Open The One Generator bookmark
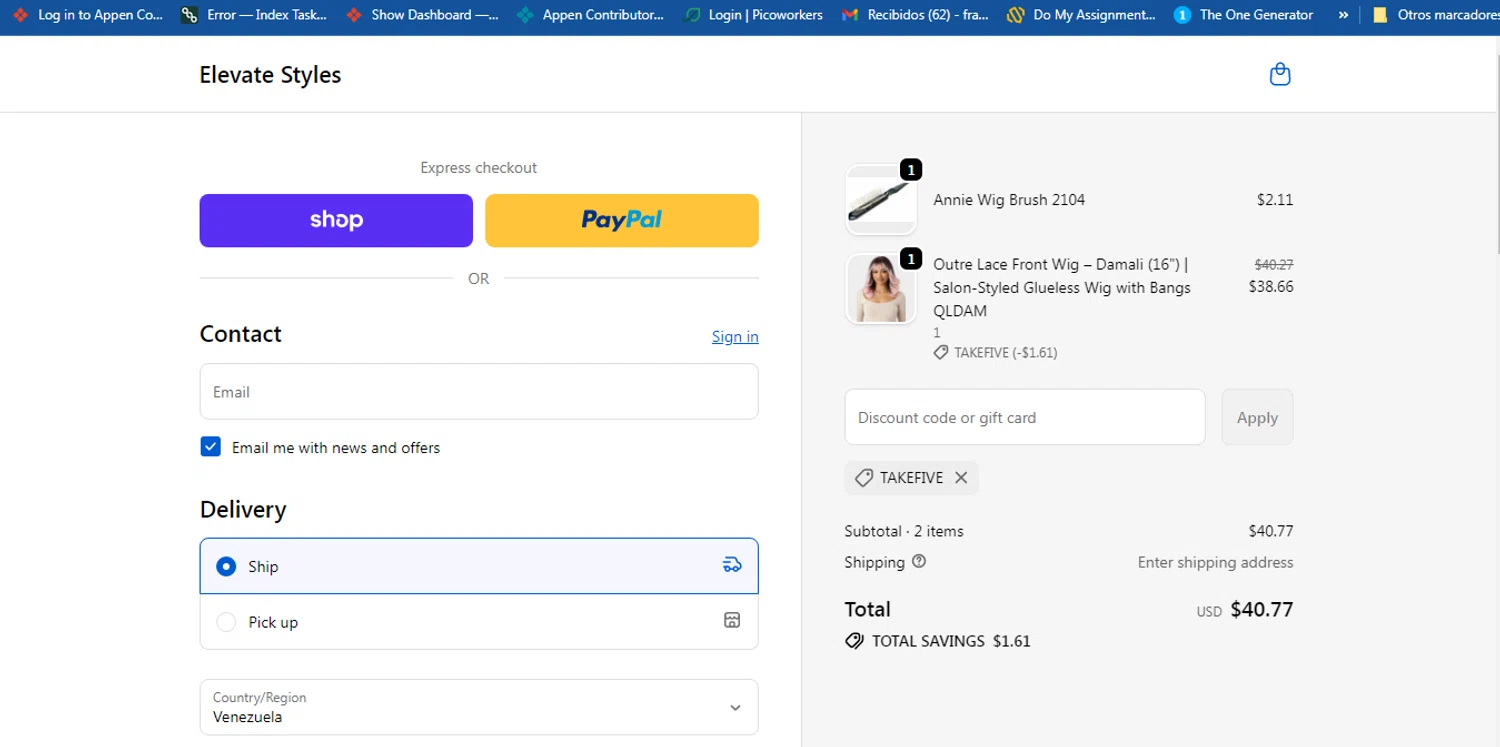 [1244, 15]
